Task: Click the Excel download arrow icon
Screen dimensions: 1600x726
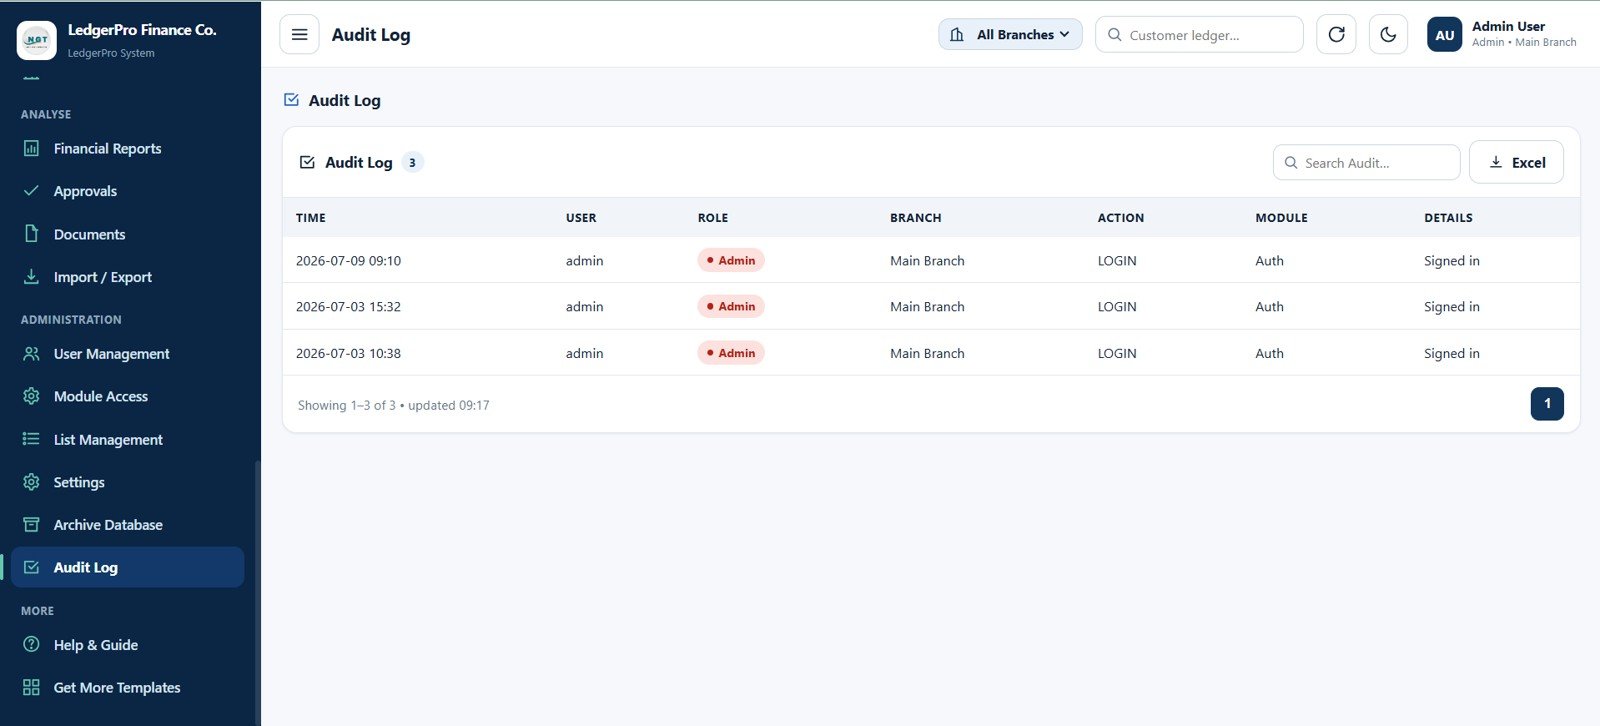Action: coord(1496,162)
